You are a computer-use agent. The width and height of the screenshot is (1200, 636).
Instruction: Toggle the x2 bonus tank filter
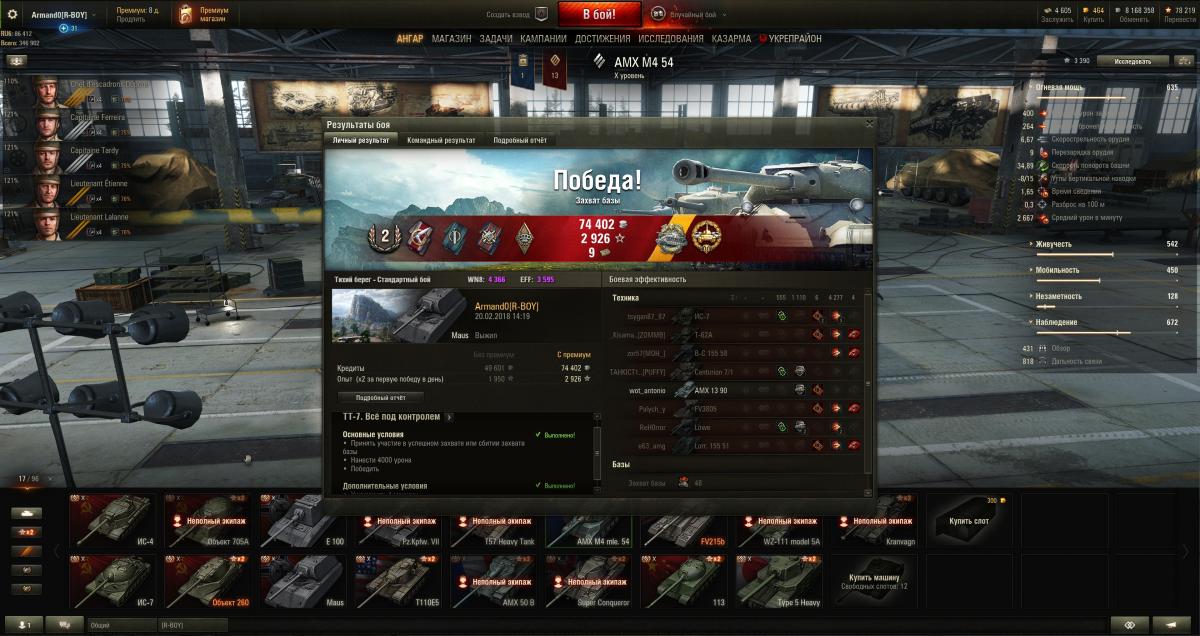(x=26, y=532)
